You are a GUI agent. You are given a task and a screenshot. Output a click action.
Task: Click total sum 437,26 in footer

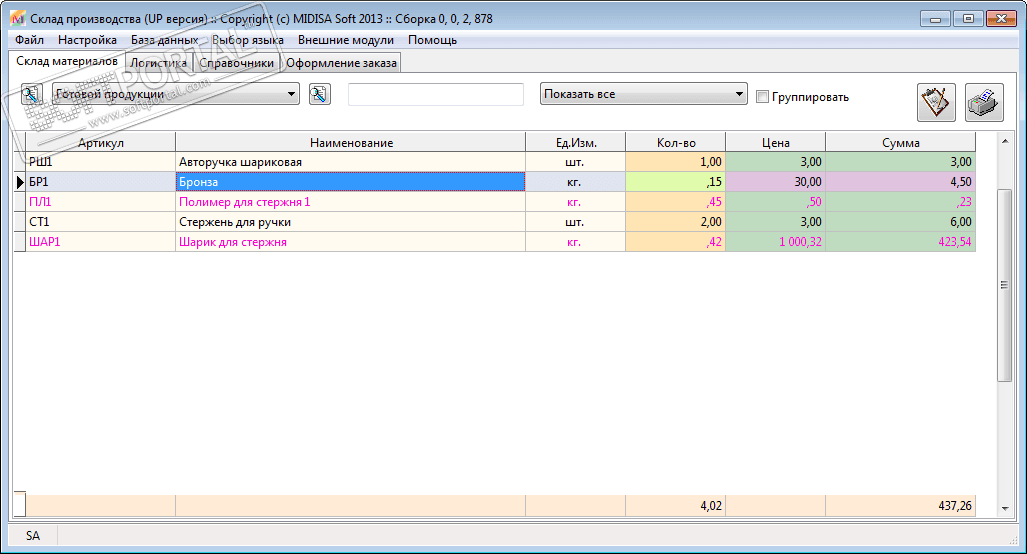[901, 506]
